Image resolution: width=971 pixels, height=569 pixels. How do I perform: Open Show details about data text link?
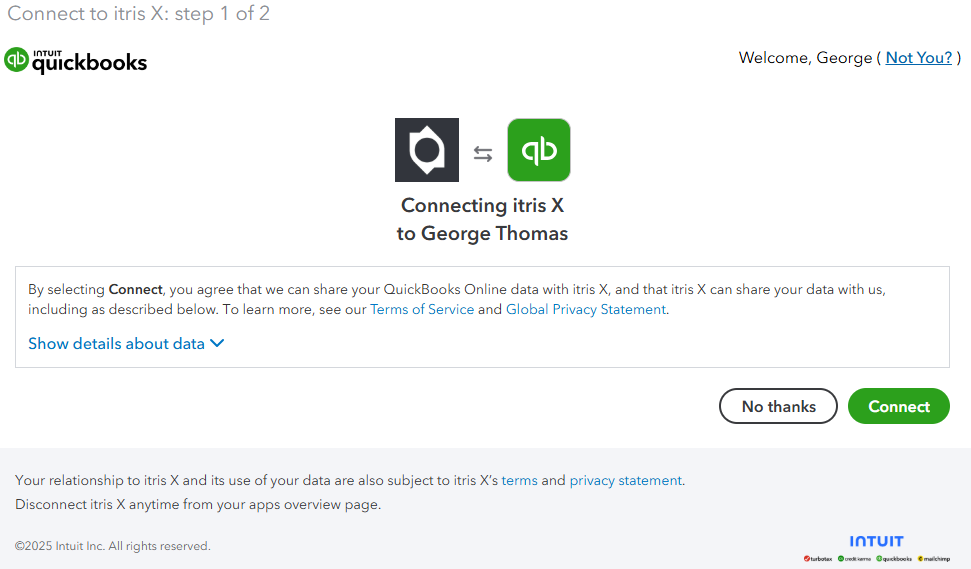[116, 344]
